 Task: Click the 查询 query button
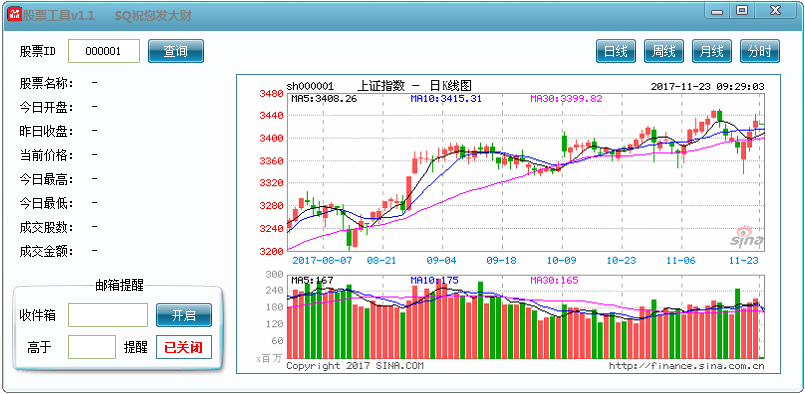point(176,51)
